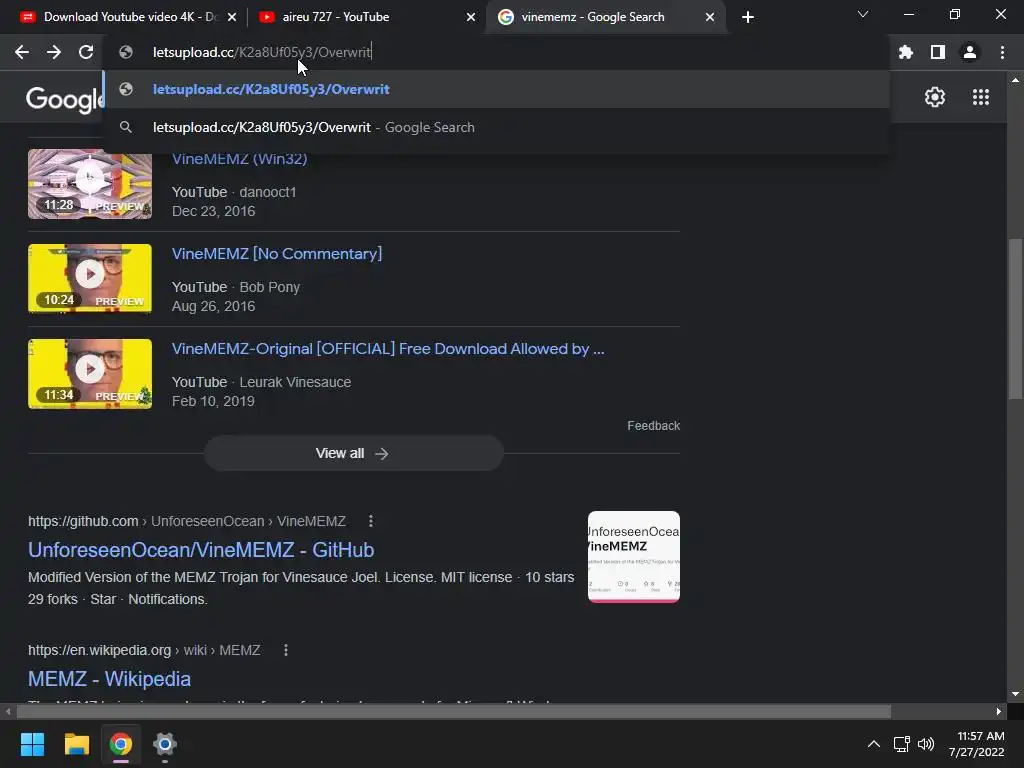This screenshot has width=1024, height=768.
Task: Select letsupload.cc URL autocomplete suggestion
Action: click(x=496, y=89)
